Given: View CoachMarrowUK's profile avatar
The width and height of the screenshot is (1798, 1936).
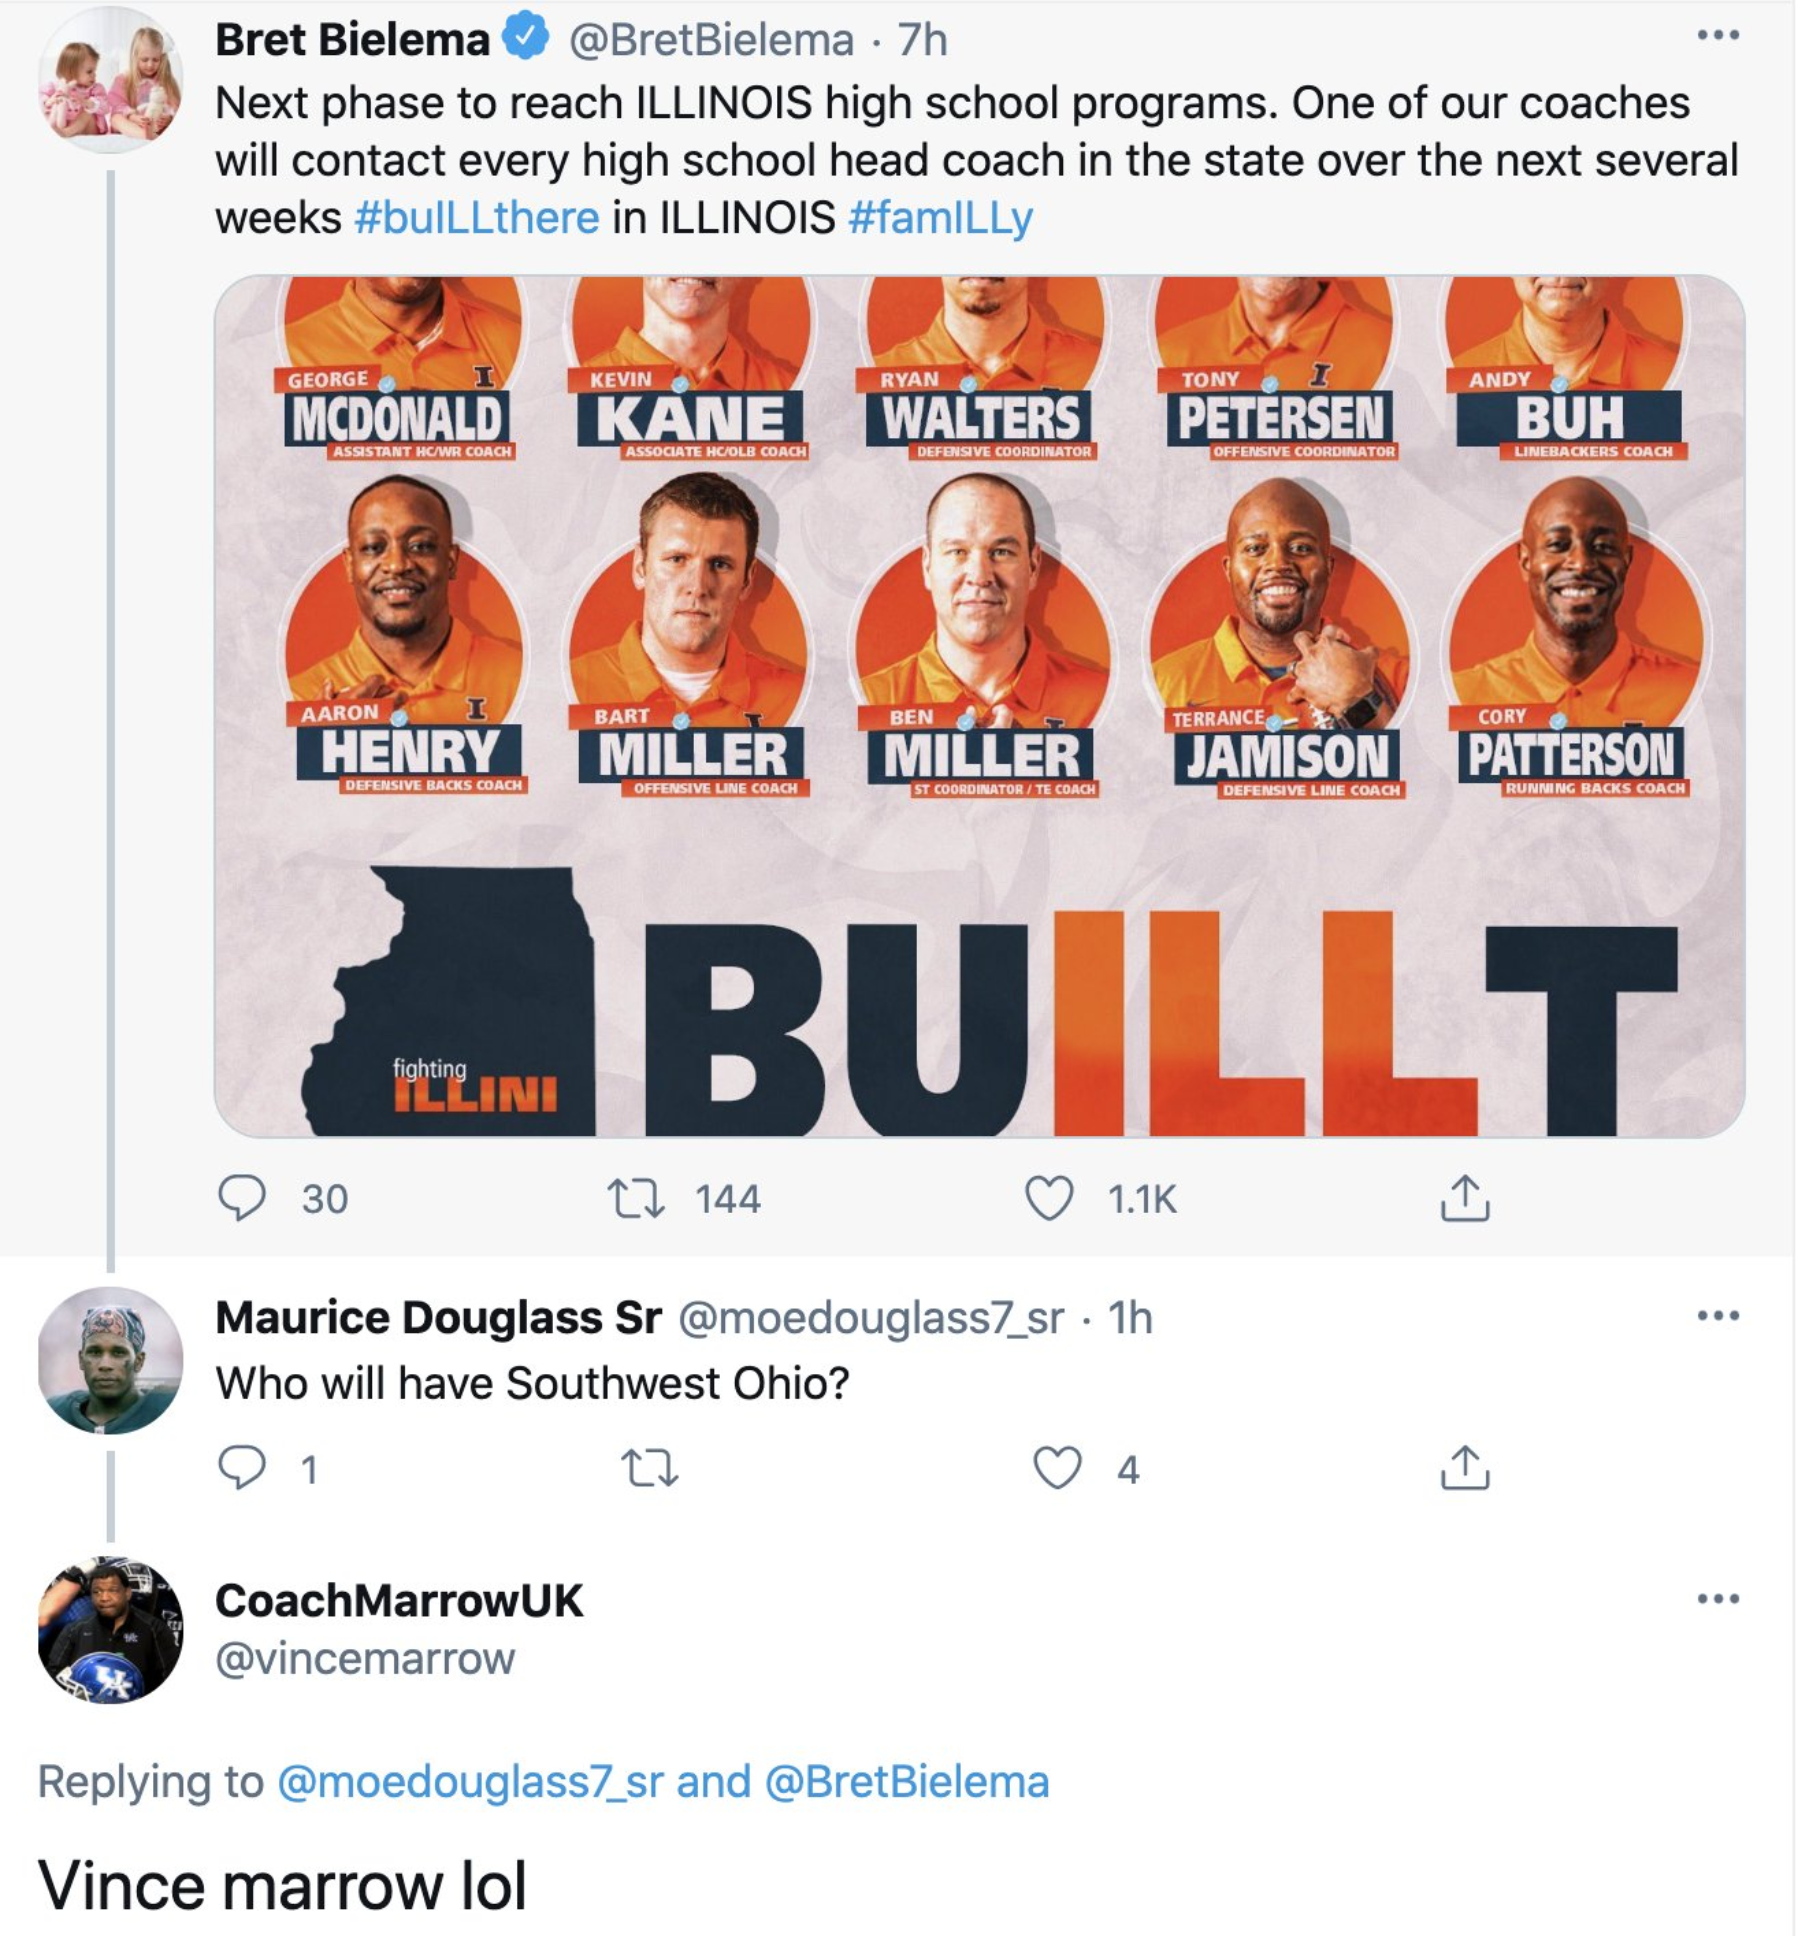Looking at the screenshot, I should tap(110, 1630).
